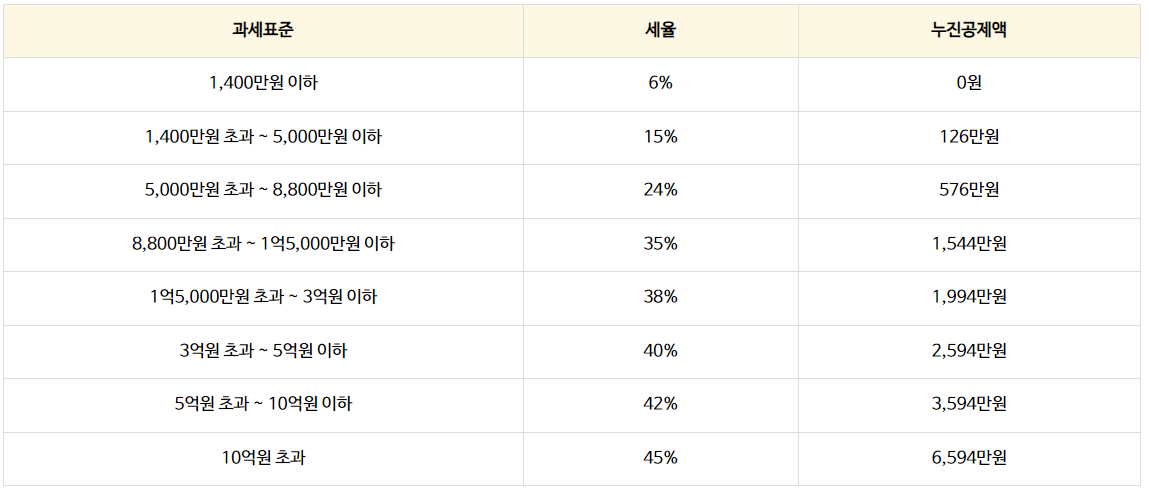Click the 세율 column header
Image resolution: width=1149 pixels, height=491 pixels.
tap(661, 32)
